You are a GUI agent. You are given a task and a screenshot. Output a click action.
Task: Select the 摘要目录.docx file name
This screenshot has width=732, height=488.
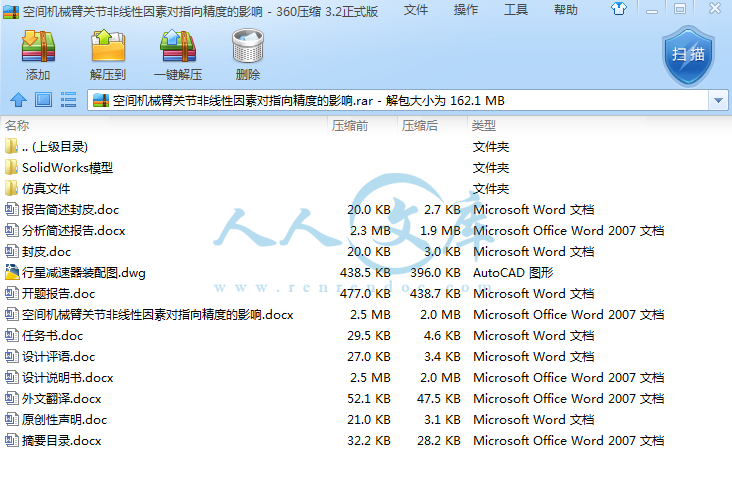pyautogui.click(x=62, y=441)
